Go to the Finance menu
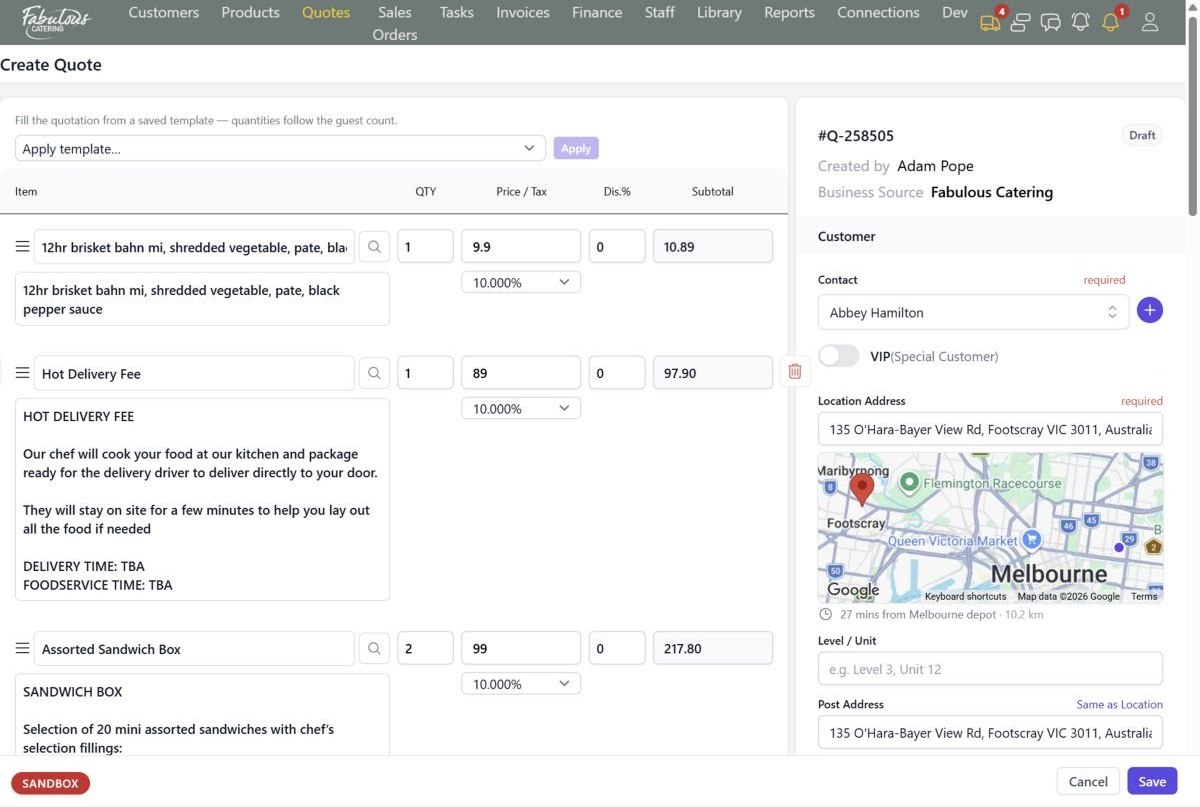1200x807 pixels. point(597,12)
